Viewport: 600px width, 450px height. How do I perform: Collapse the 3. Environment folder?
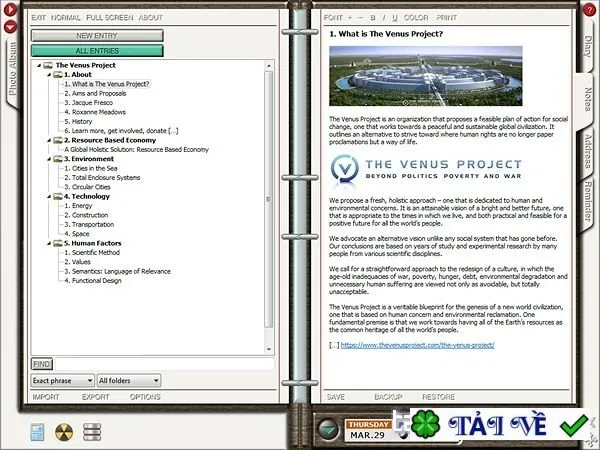[49, 159]
